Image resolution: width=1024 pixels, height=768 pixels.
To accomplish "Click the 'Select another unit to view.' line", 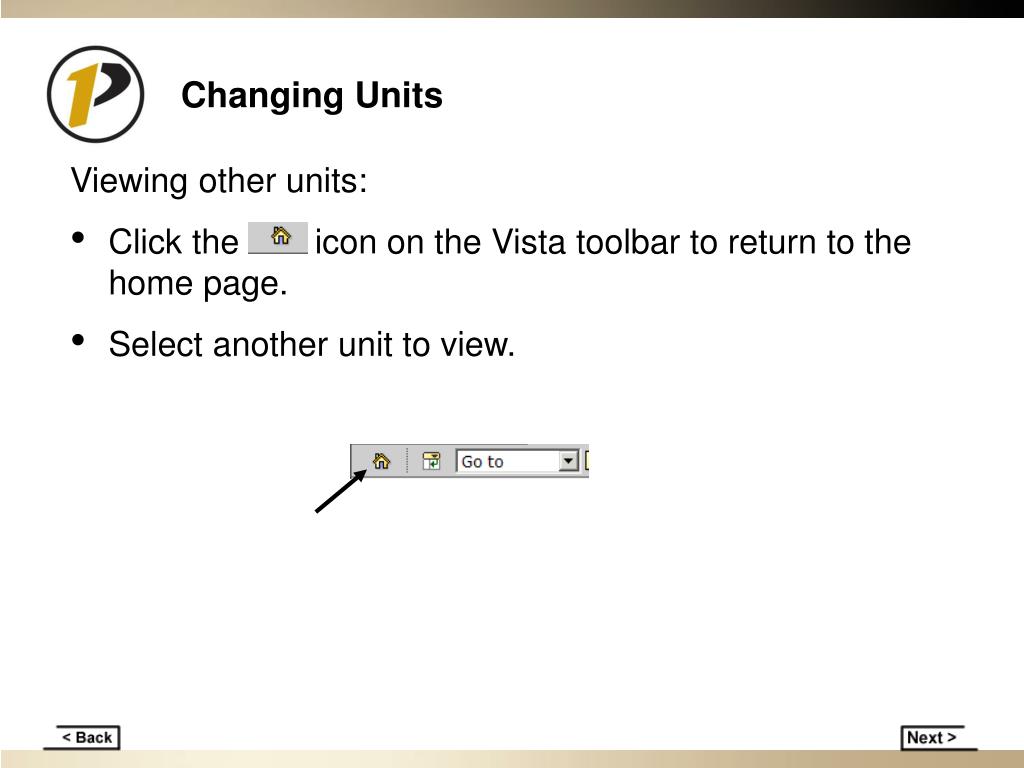I will 312,344.
